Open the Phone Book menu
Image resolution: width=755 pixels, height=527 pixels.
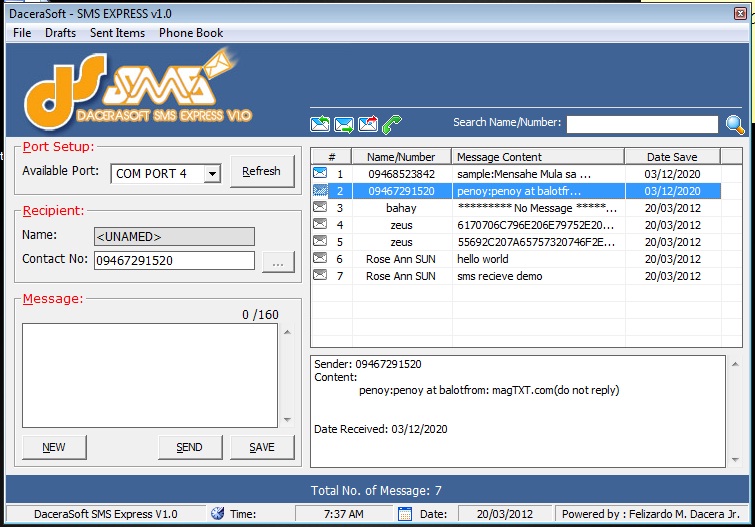pyautogui.click(x=191, y=33)
